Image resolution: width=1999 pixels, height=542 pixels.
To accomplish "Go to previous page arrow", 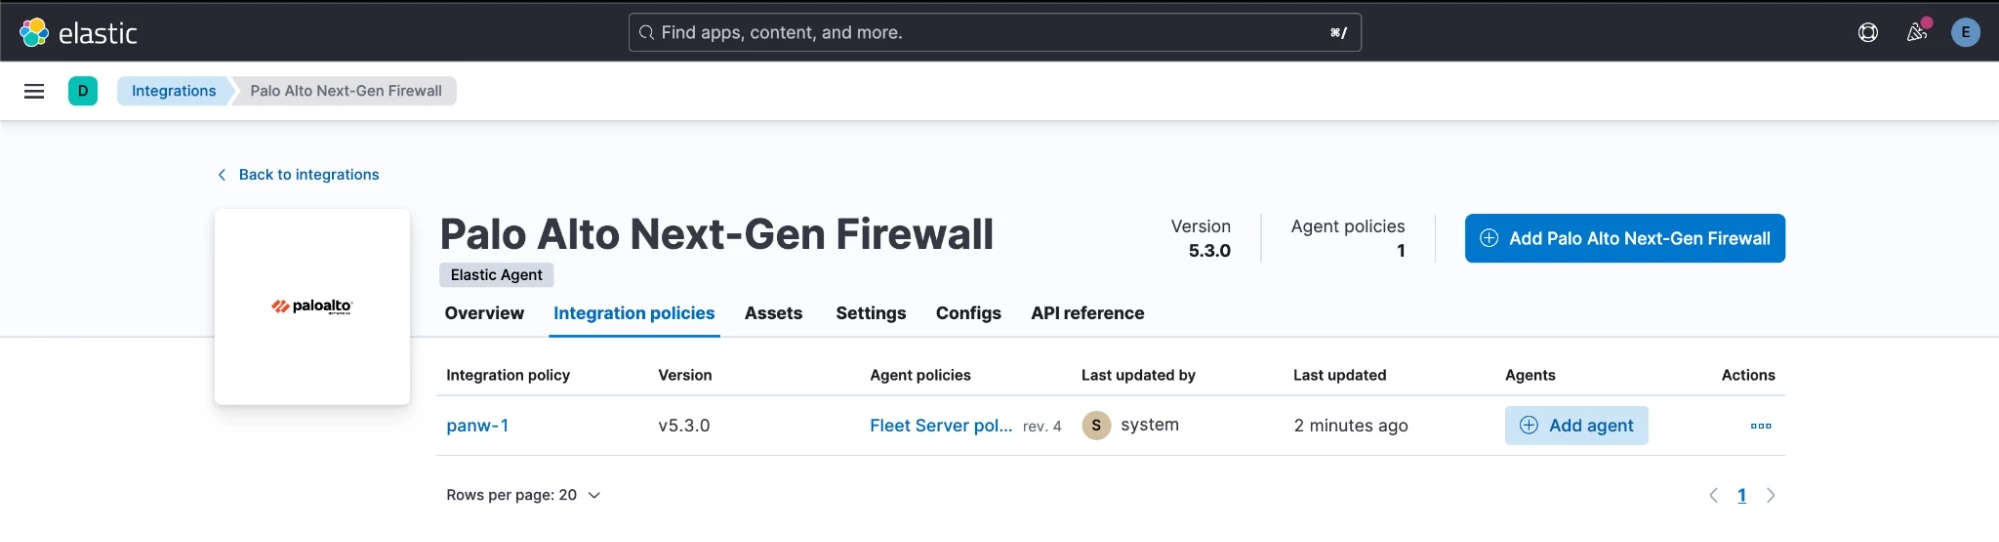I will click(x=1714, y=495).
